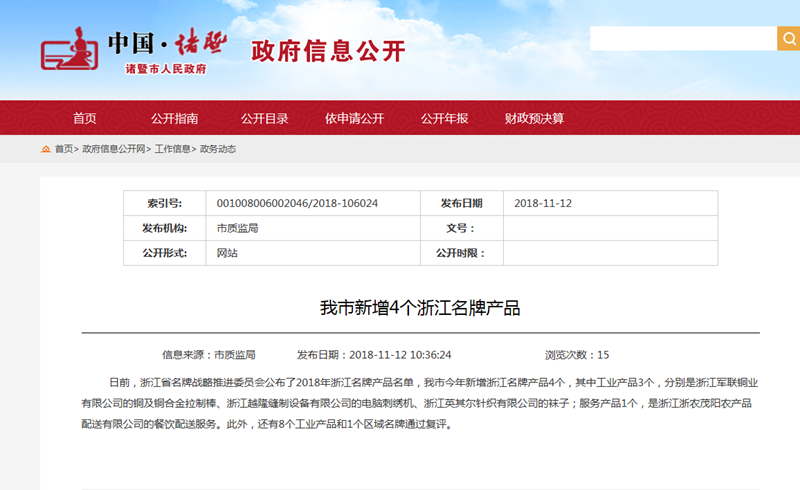Screen dimensions: 800x490
Task: Click the small house icon in breadcrumb
Action: pyautogui.click(x=46, y=149)
